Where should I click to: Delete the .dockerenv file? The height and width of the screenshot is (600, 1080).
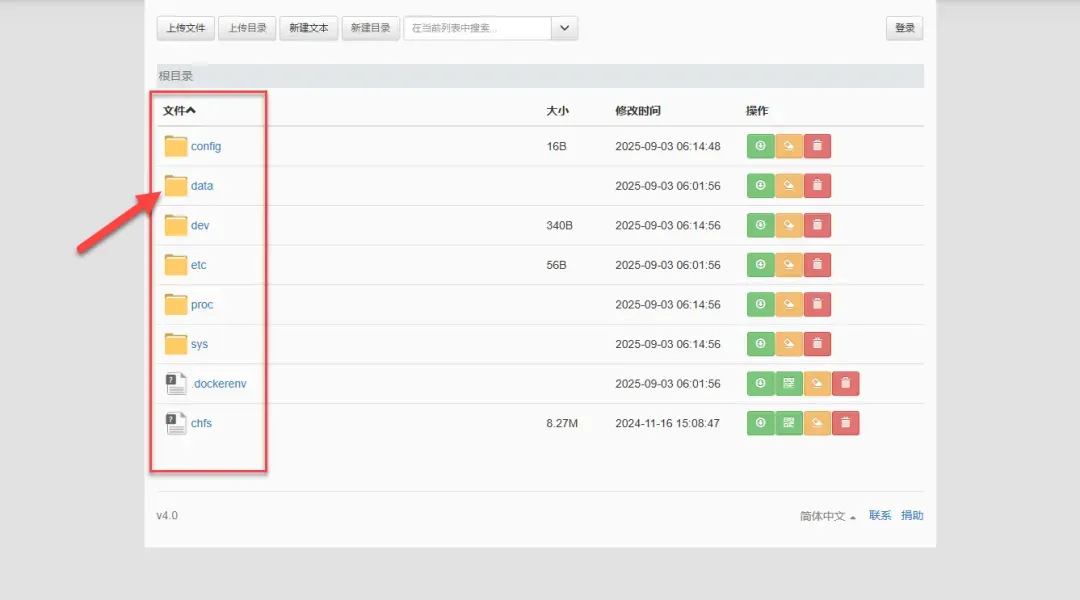click(845, 384)
